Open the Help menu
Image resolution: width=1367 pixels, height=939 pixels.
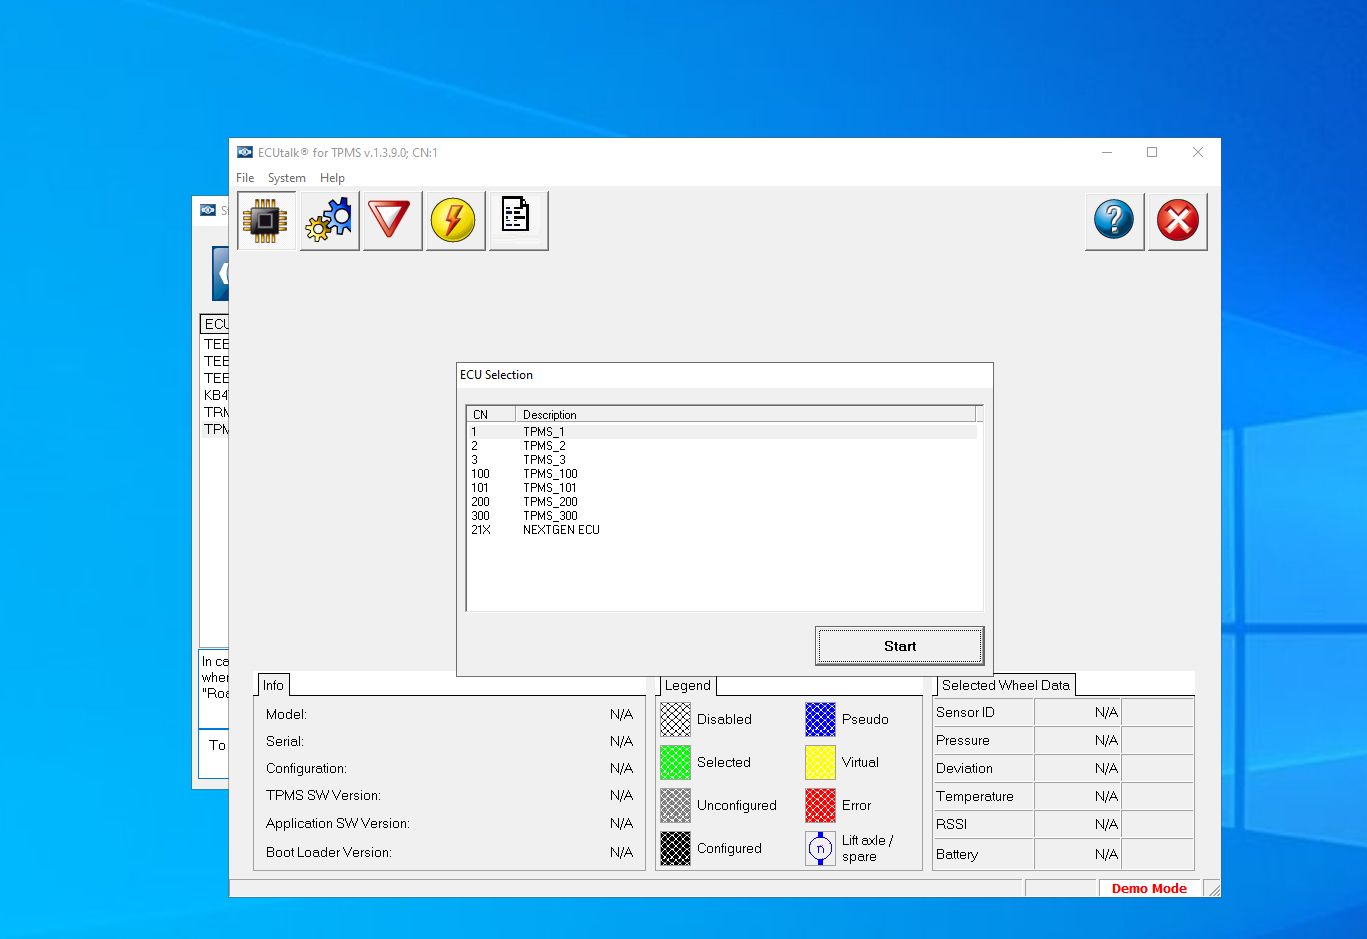[x=332, y=177]
